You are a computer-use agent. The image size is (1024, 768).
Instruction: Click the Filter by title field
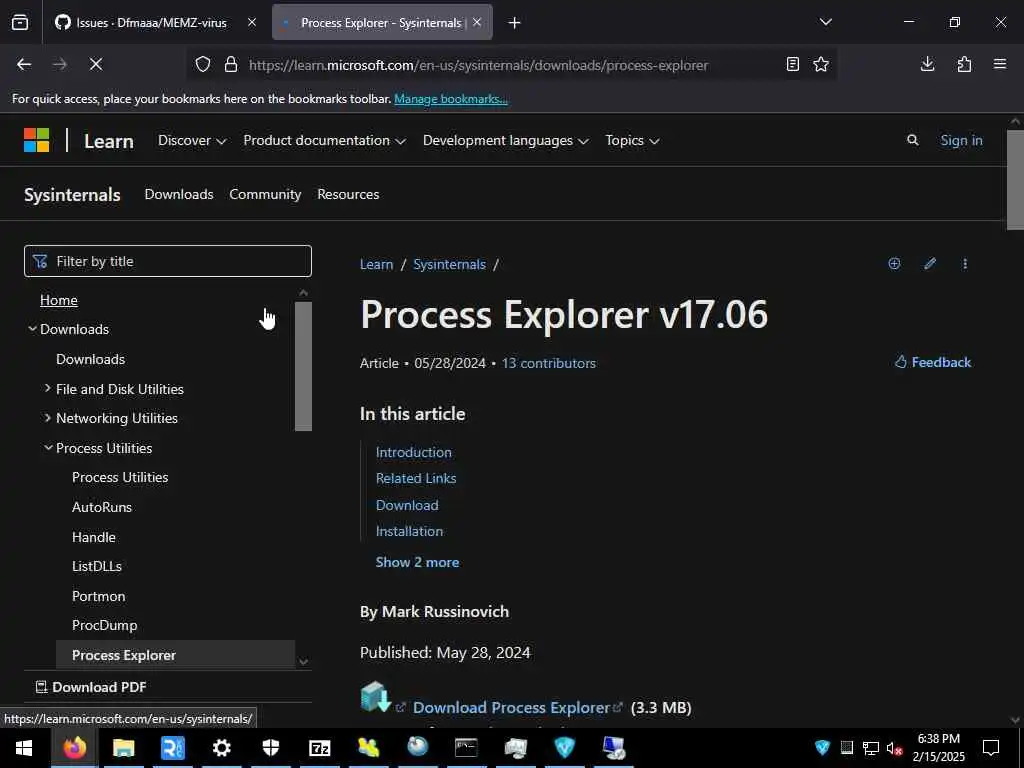click(x=168, y=261)
